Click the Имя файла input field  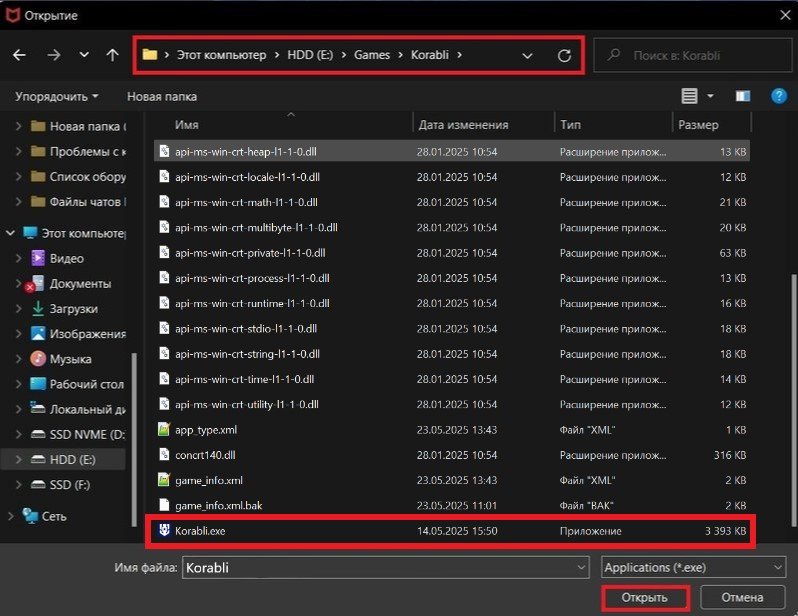(x=386, y=567)
